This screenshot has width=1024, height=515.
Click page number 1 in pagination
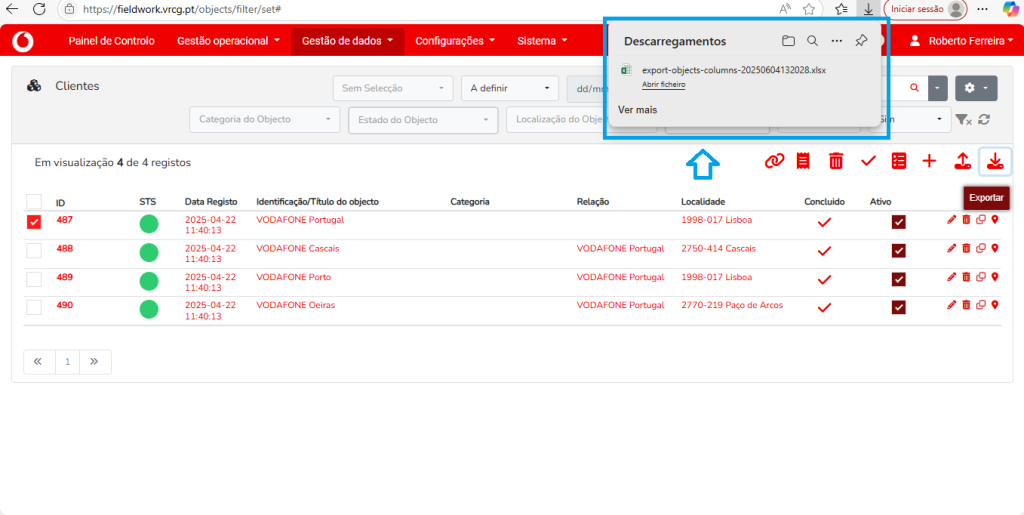tap(67, 362)
